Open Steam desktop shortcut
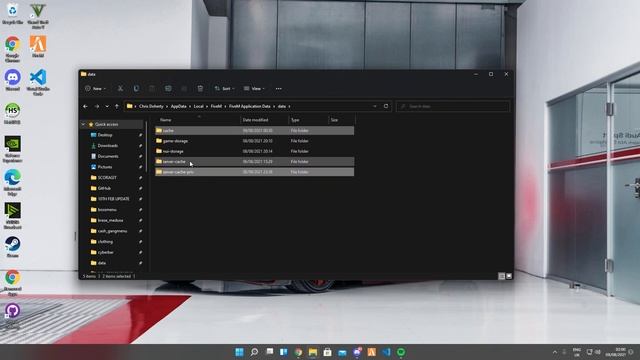Image resolution: width=640 pixels, height=360 pixels. [x=13, y=247]
